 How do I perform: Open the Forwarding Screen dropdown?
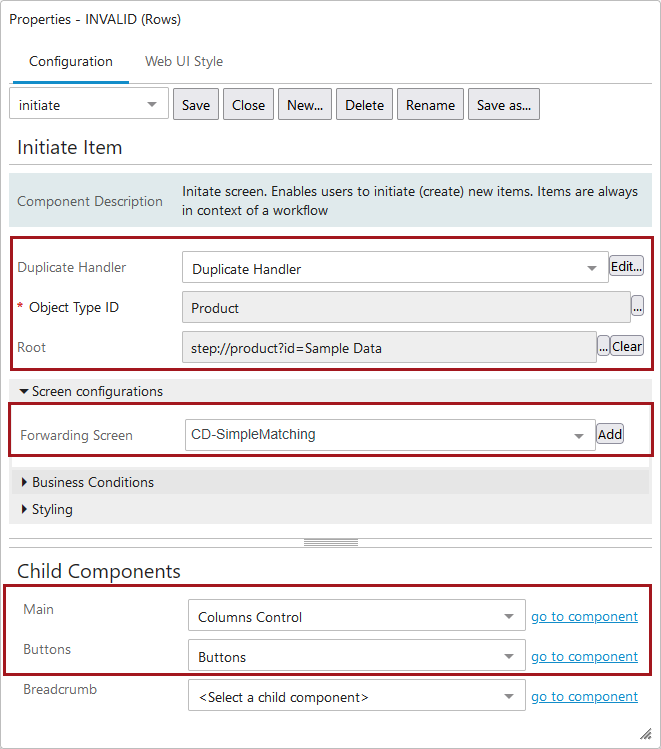pyautogui.click(x=390, y=435)
